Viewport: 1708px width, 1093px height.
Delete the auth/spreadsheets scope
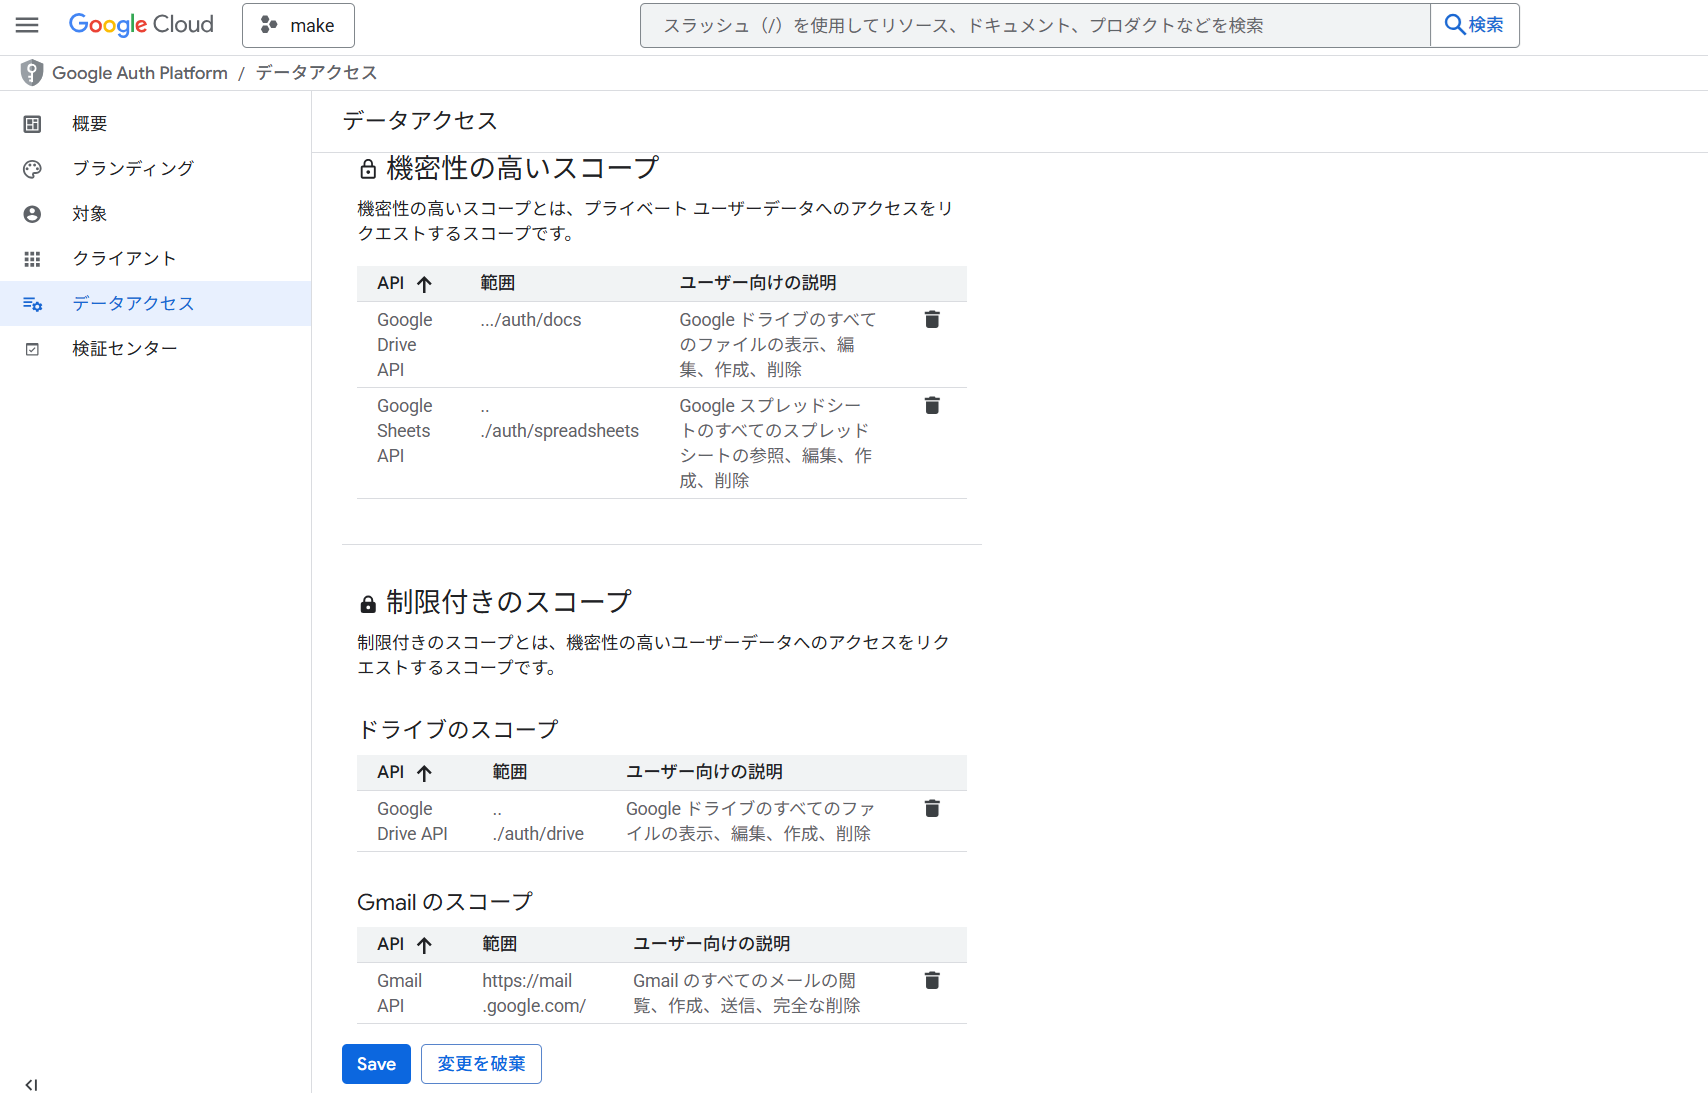932,405
